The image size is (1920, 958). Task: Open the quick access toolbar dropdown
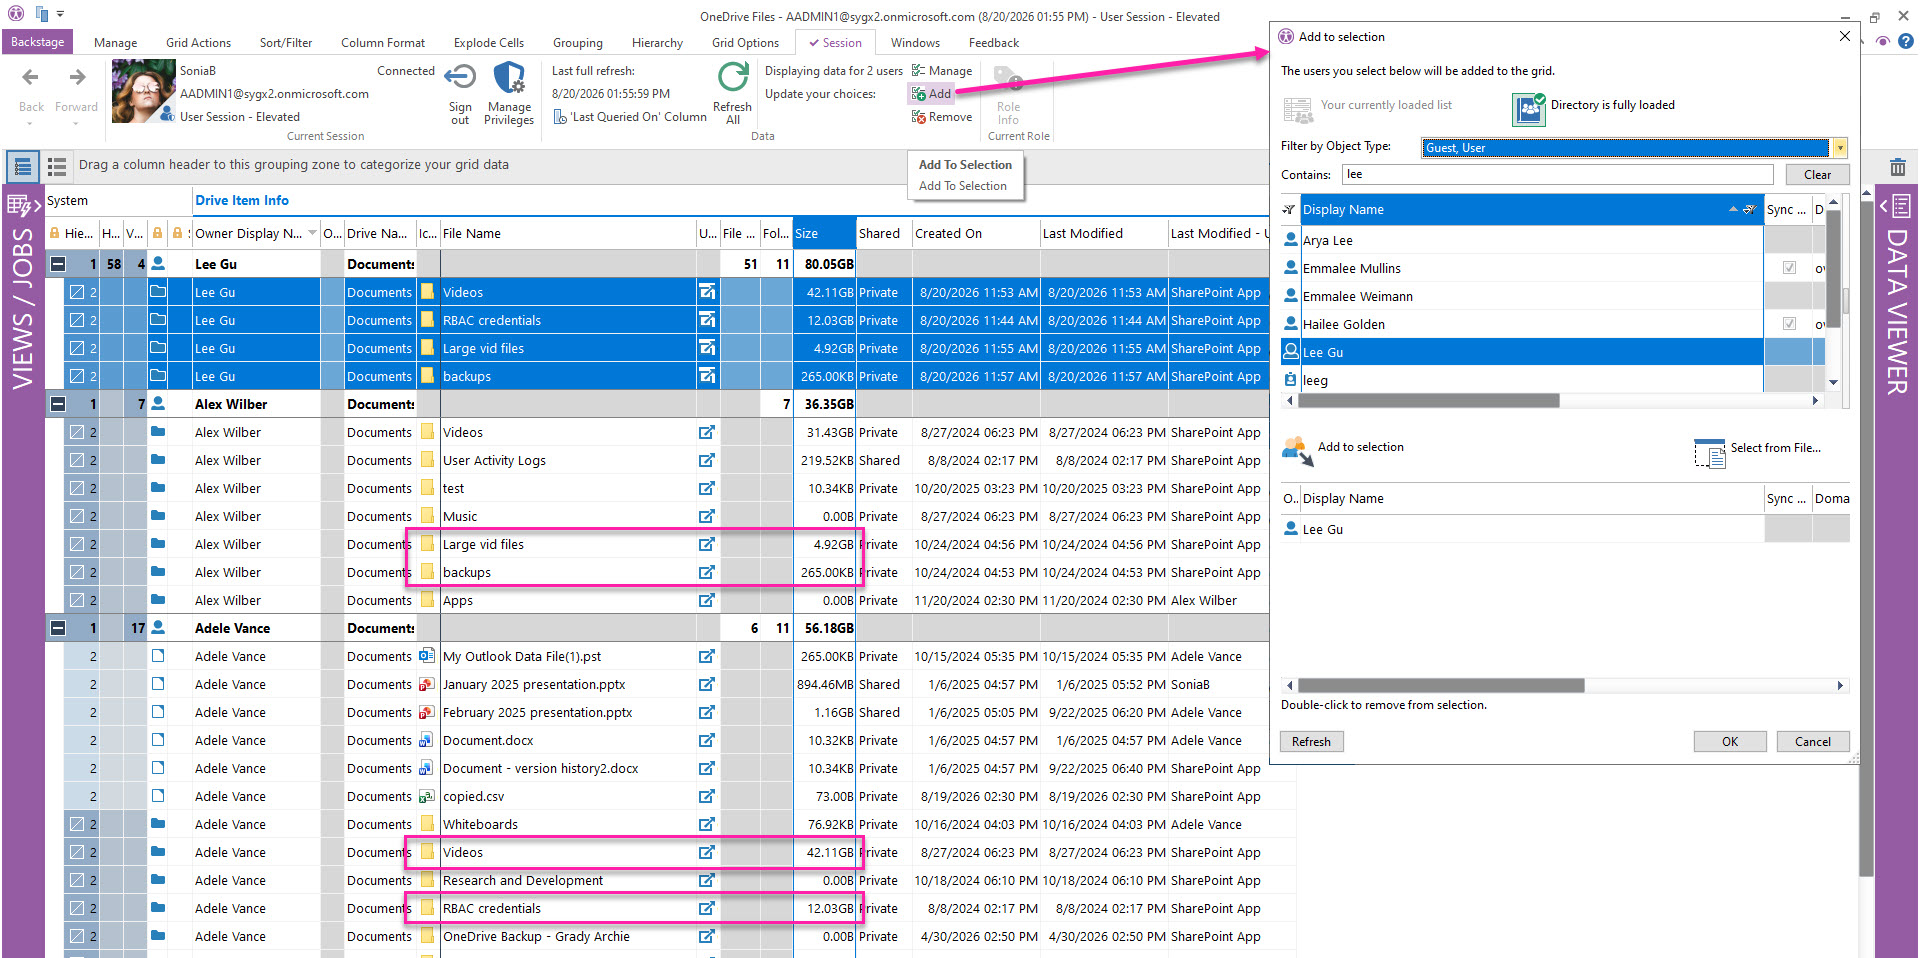(60, 14)
